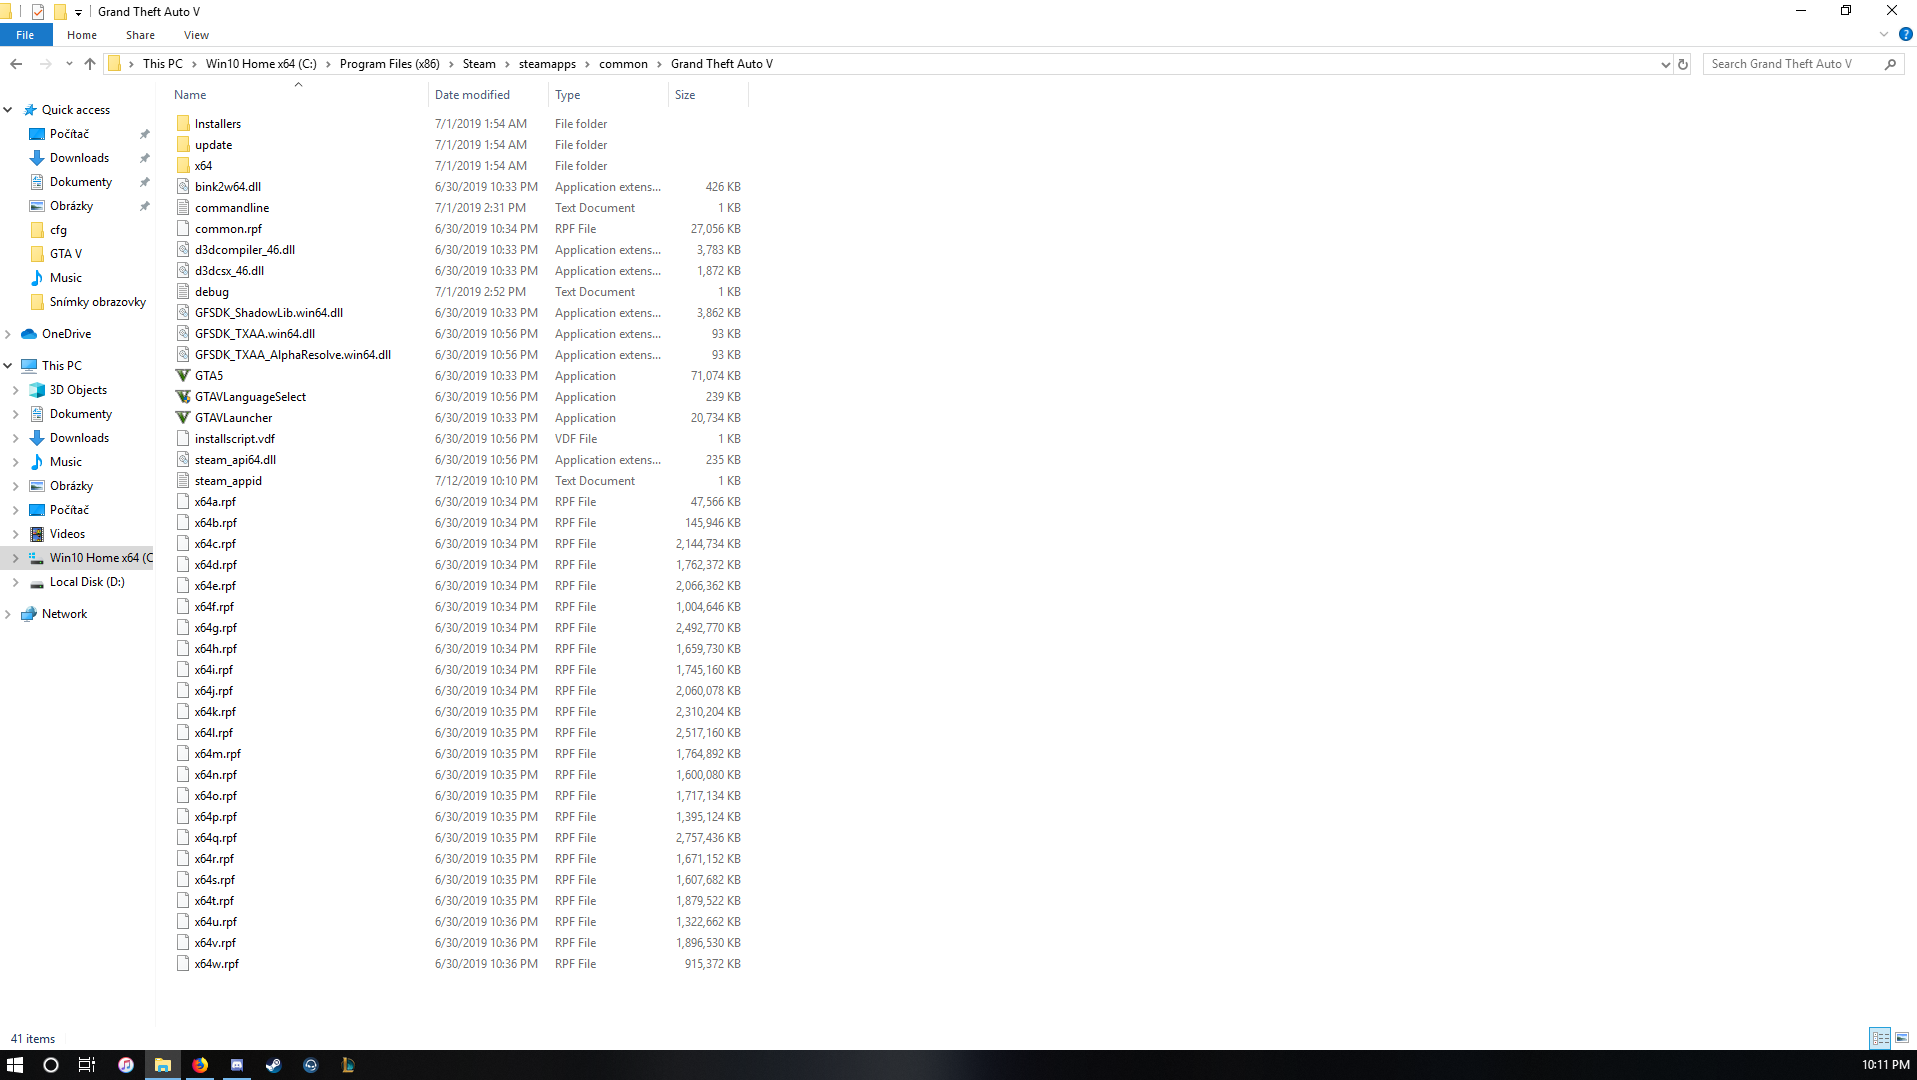Switch to Large icons view layout

coord(1902,1038)
